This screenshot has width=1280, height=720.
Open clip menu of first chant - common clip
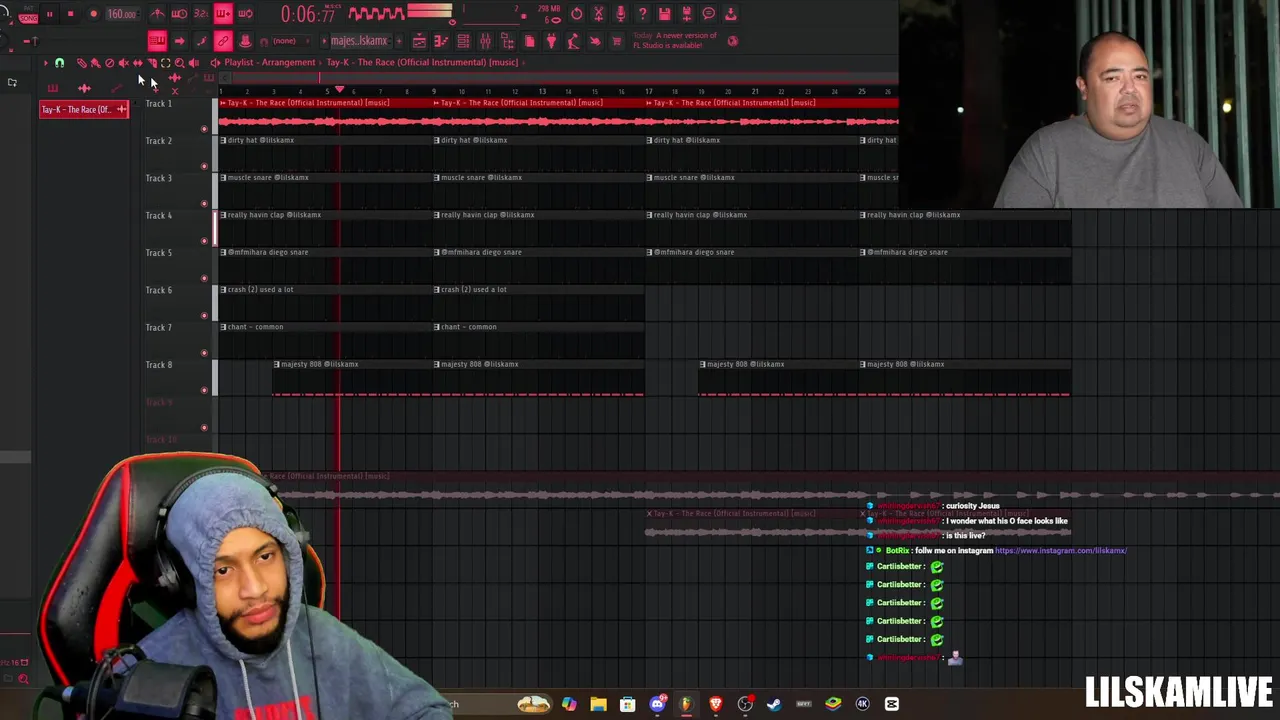coord(224,327)
